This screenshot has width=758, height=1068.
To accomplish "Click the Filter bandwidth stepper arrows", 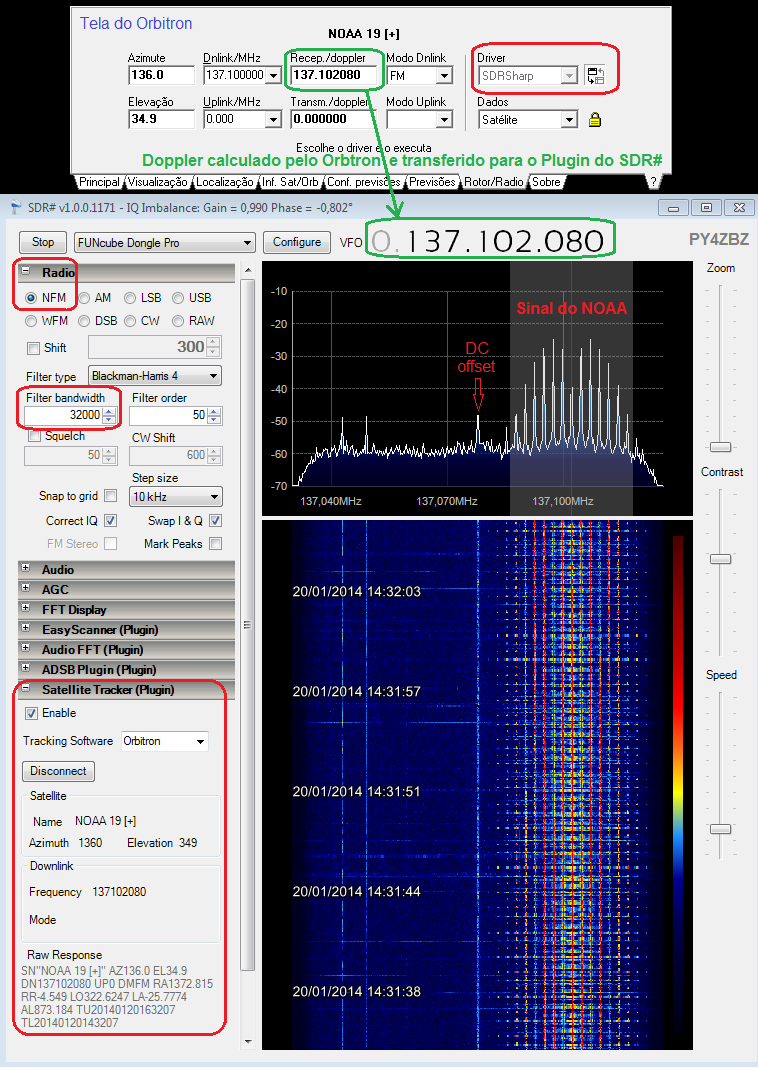I will coord(110,415).
